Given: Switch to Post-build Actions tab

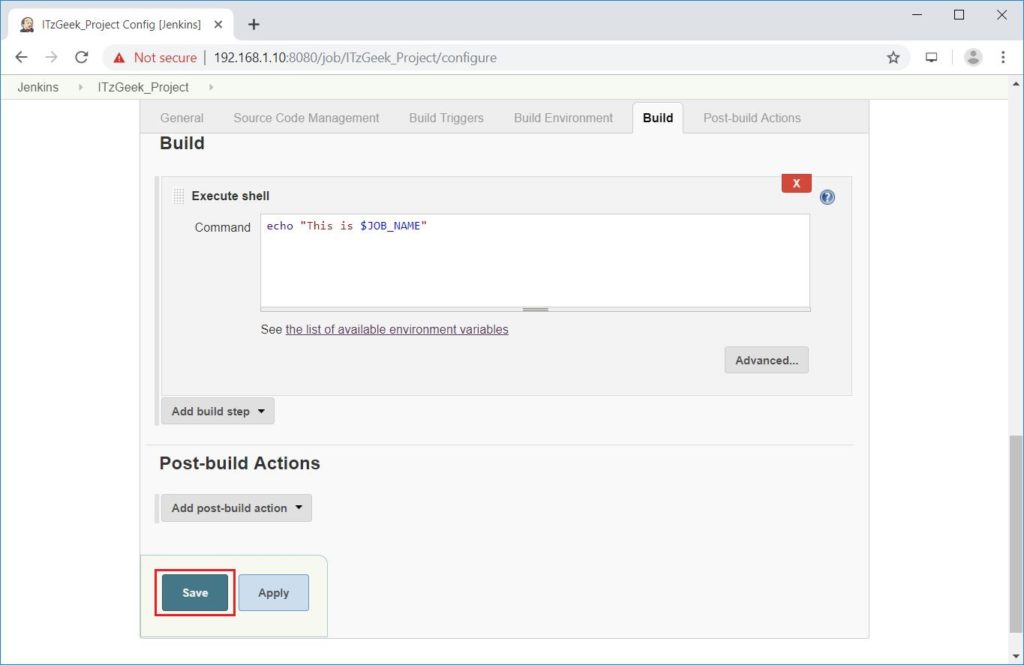Looking at the screenshot, I should 752,118.
